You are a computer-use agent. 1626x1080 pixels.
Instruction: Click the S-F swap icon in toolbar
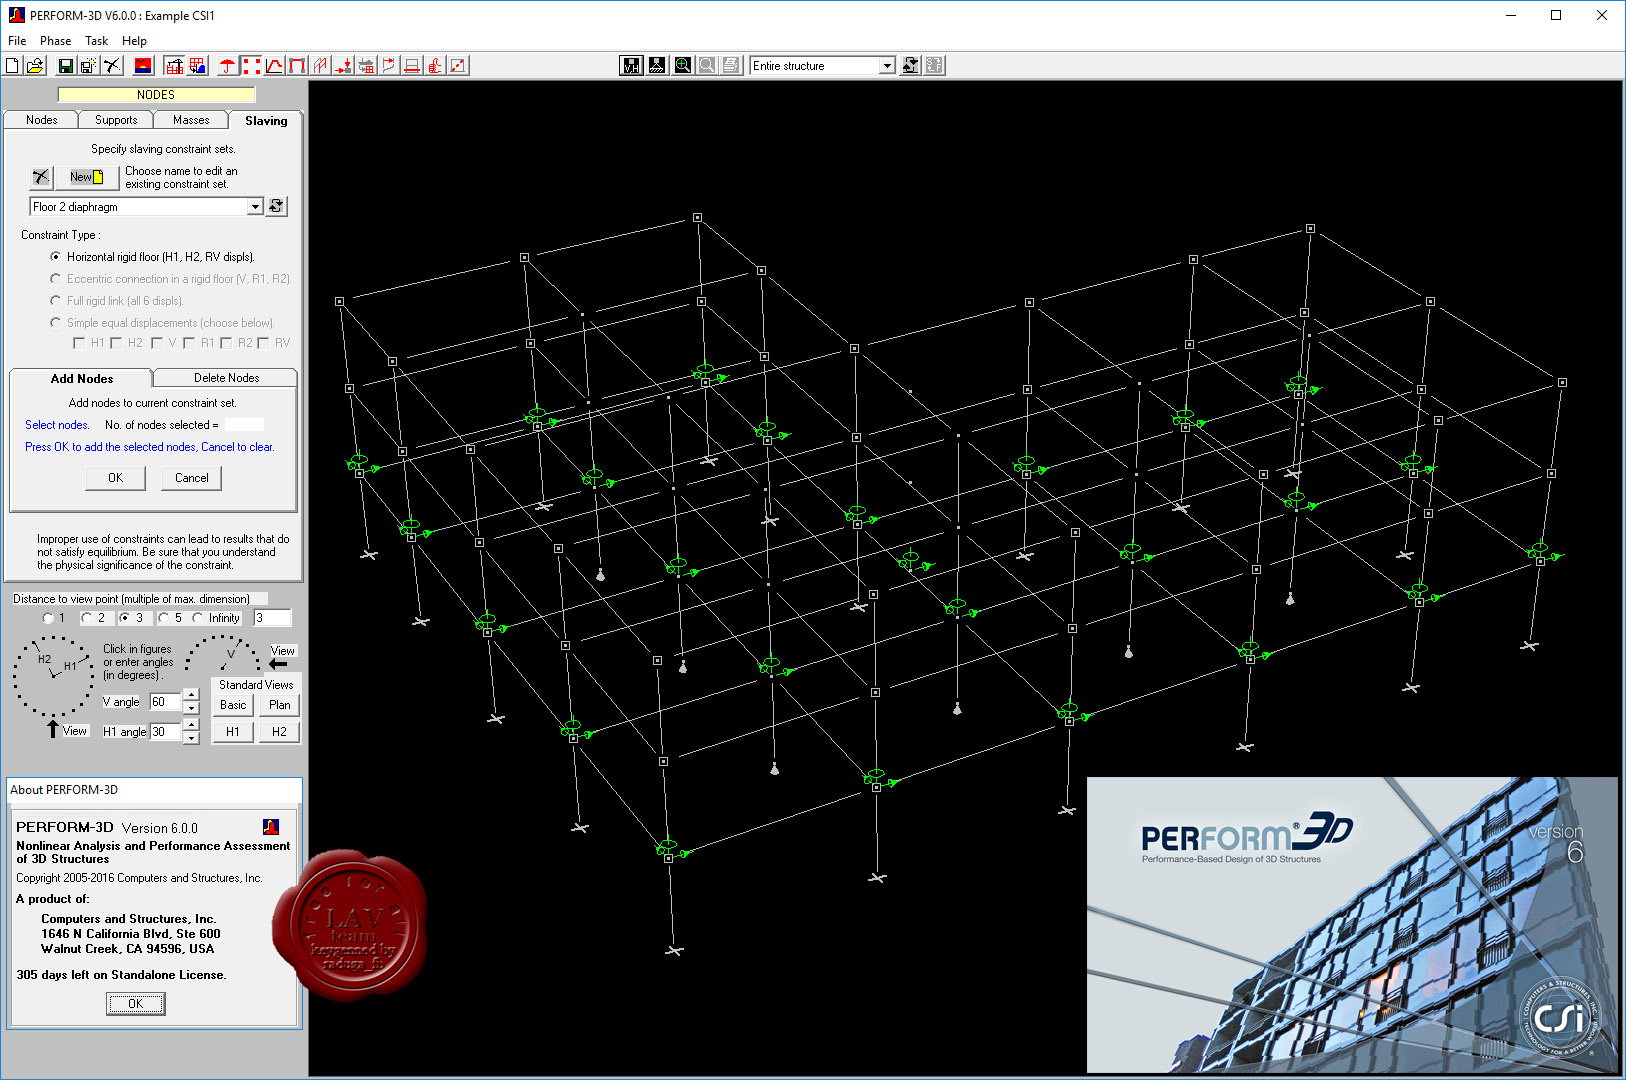(934, 66)
